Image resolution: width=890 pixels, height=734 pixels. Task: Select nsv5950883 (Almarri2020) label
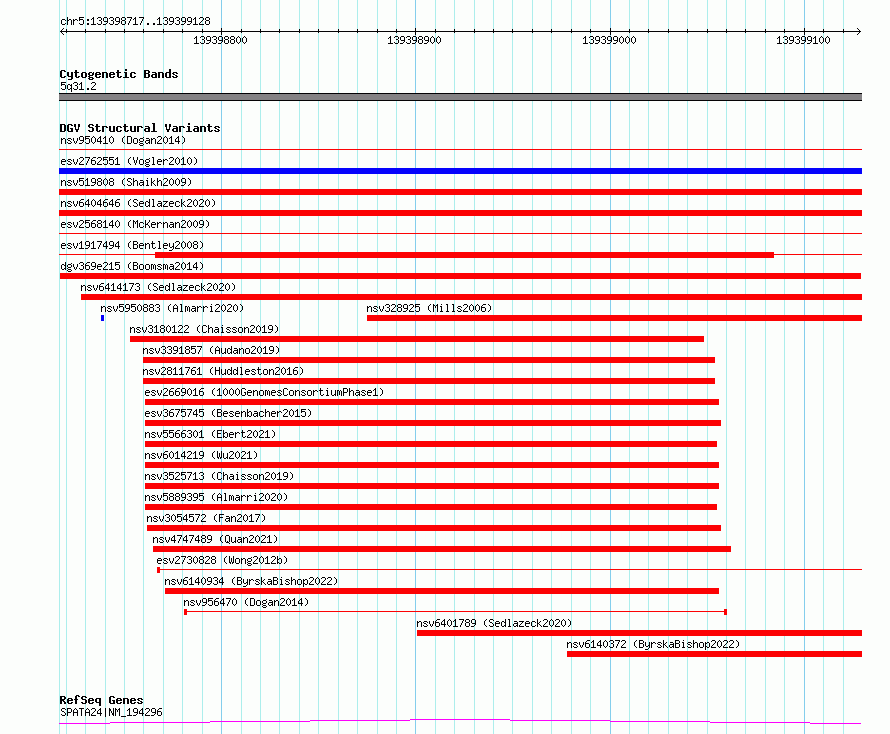point(172,308)
